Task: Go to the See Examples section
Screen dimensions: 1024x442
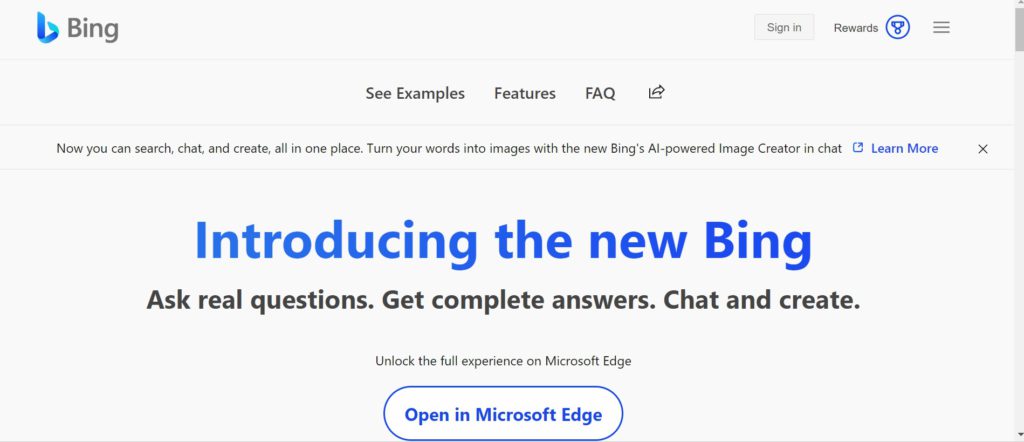Action: tap(415, 93)
